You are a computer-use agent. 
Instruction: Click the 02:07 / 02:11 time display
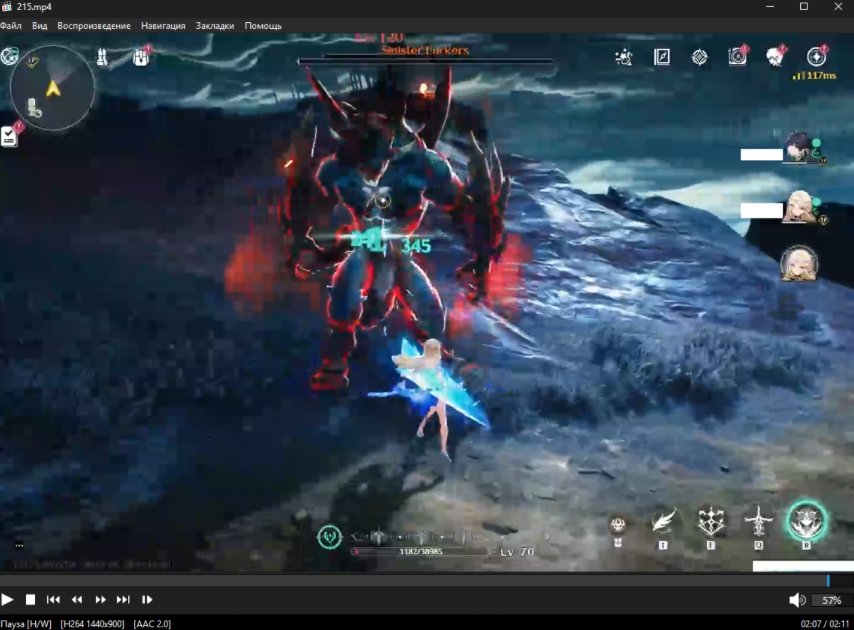[825, 623]
